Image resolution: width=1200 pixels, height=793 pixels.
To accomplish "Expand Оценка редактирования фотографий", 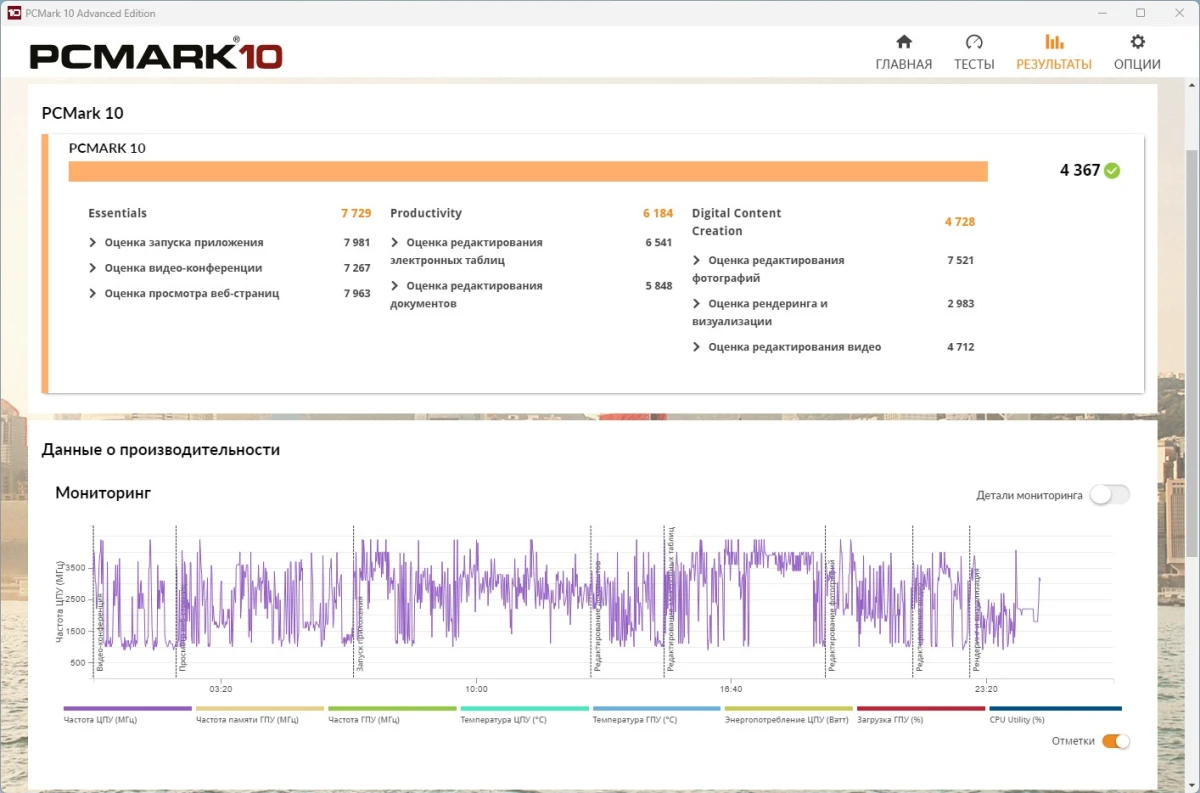I will click(697, 260).
